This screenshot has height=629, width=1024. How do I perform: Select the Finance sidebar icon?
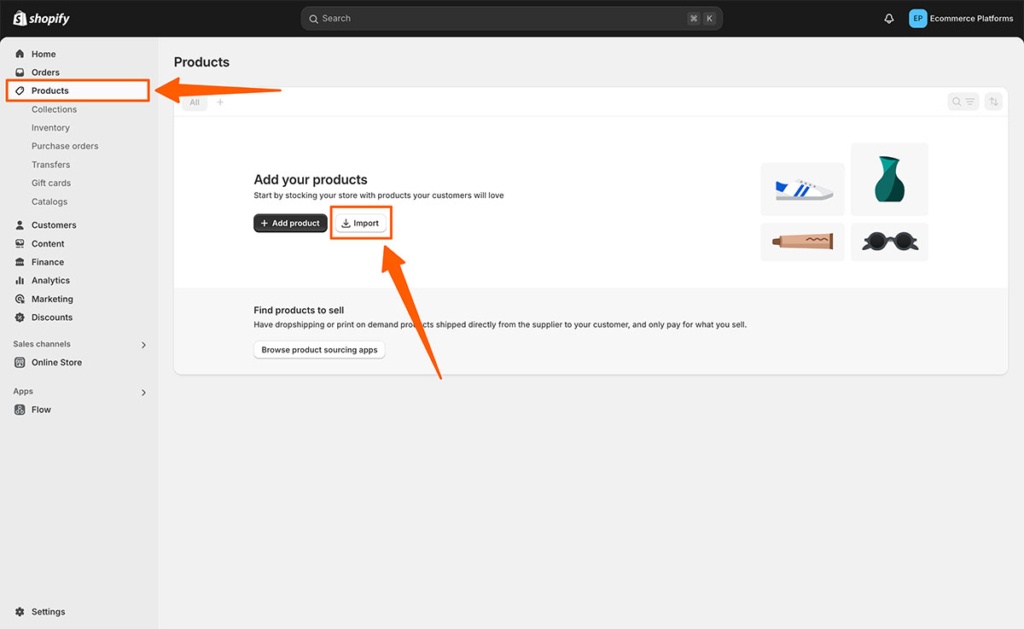click(20, 262)
